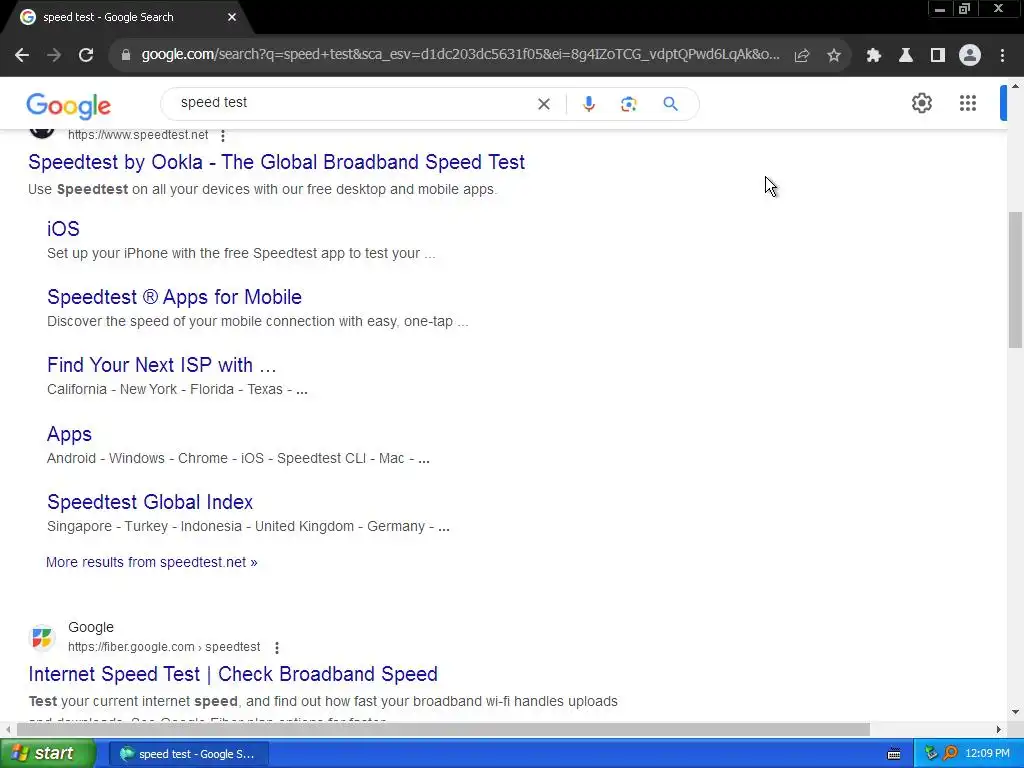Open options for the fiber.google.com result
1024x768 pixels.
click(277, 648)
